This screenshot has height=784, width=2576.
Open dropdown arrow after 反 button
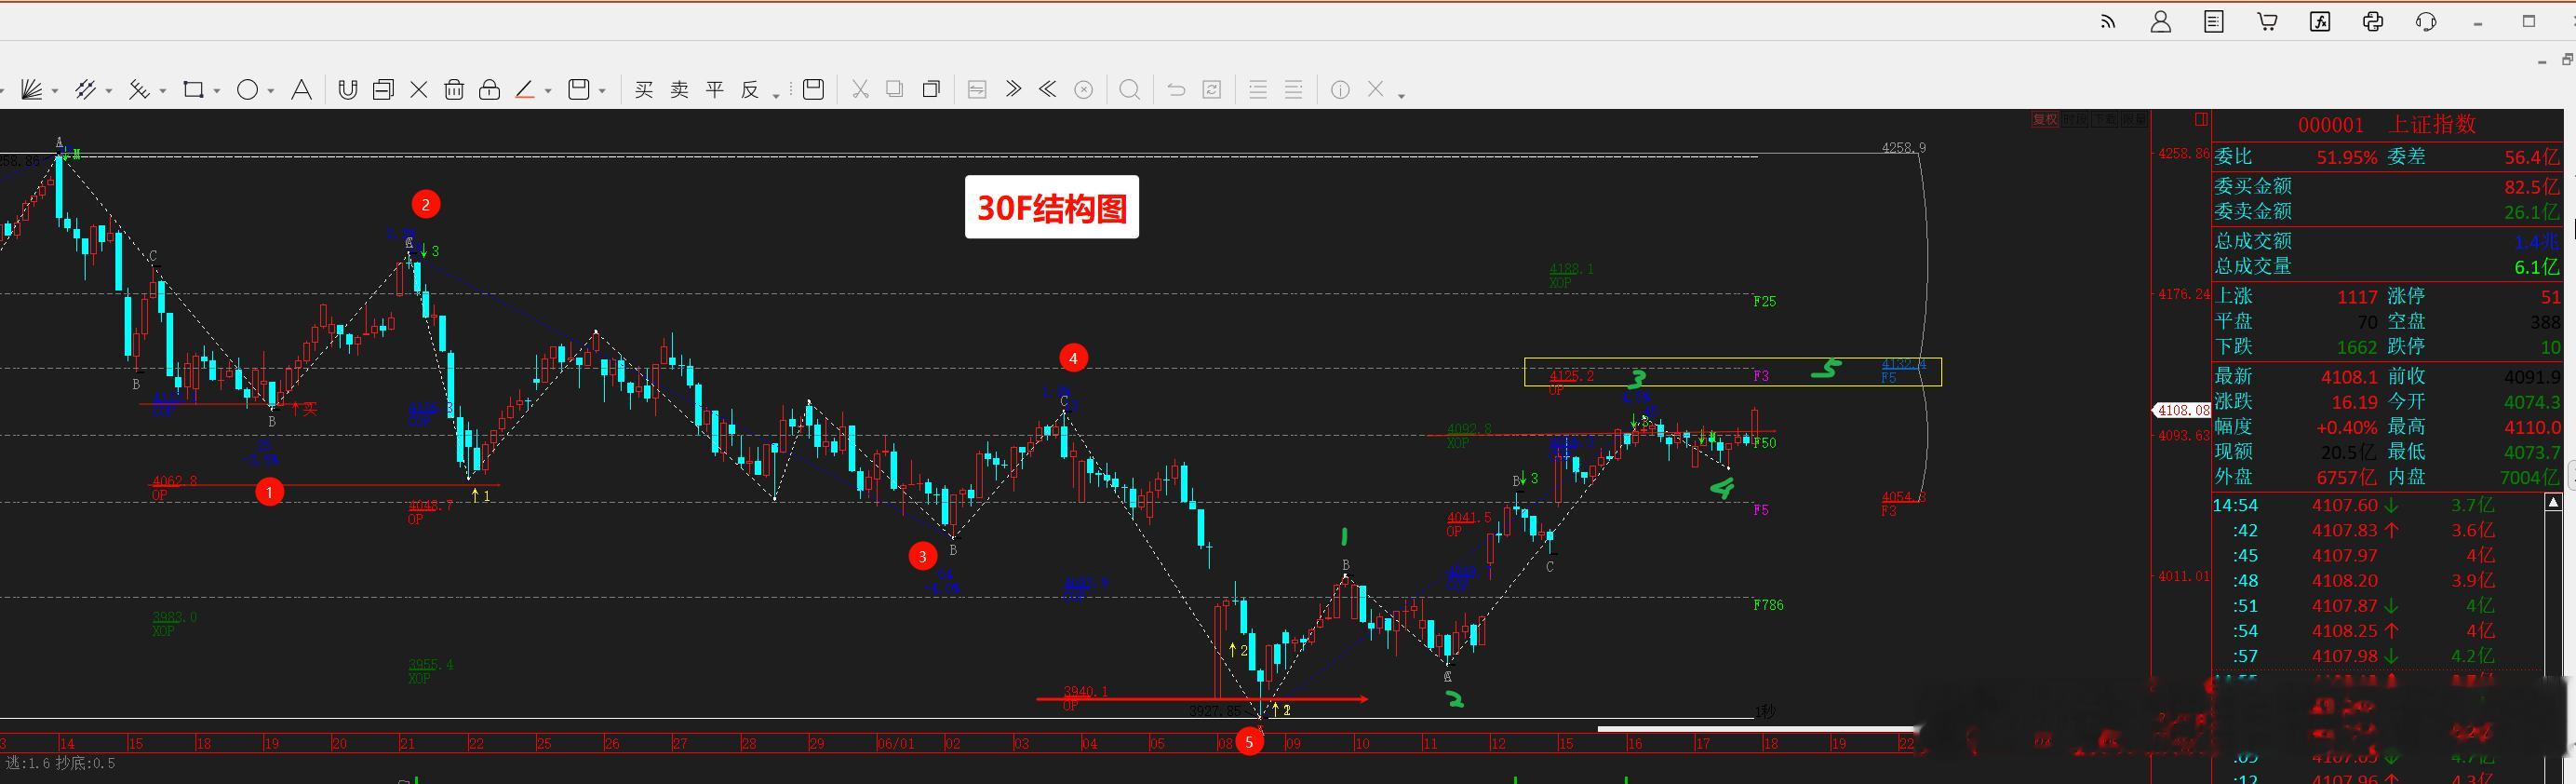coord(777,95)
